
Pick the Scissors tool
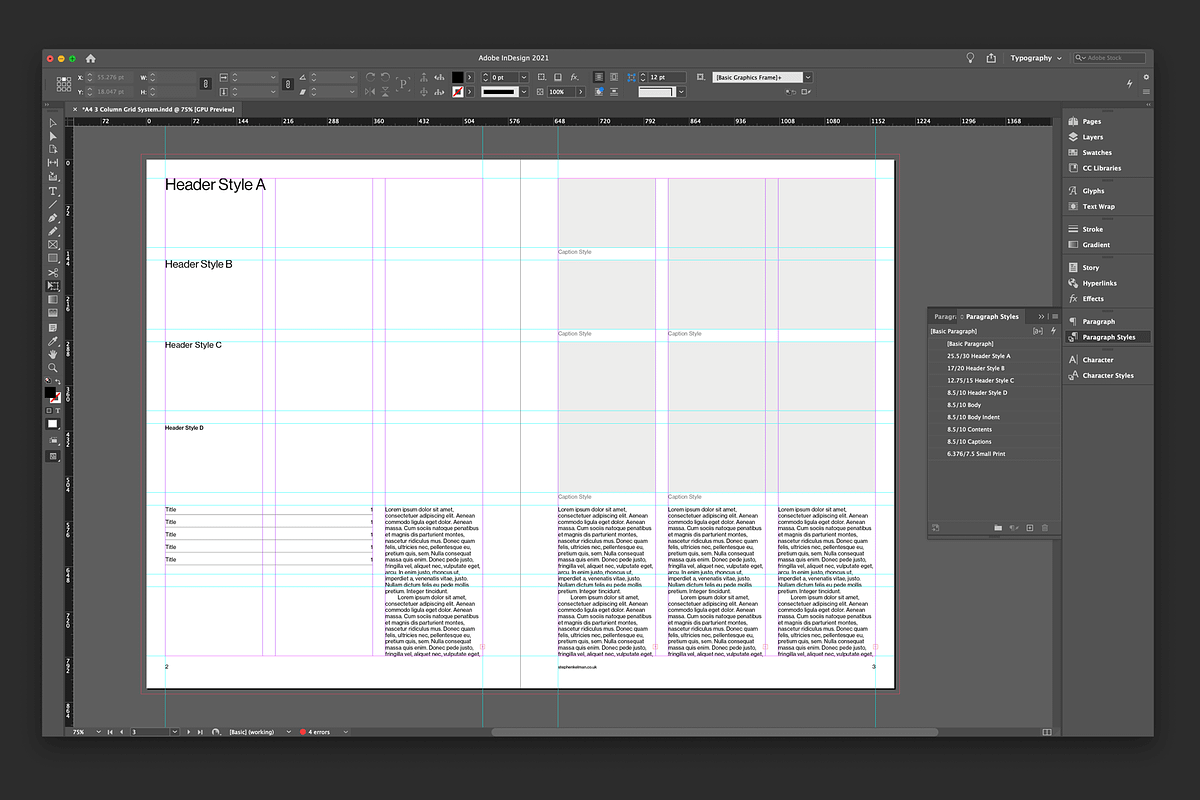pyautogui.click(x=53, y=272)
